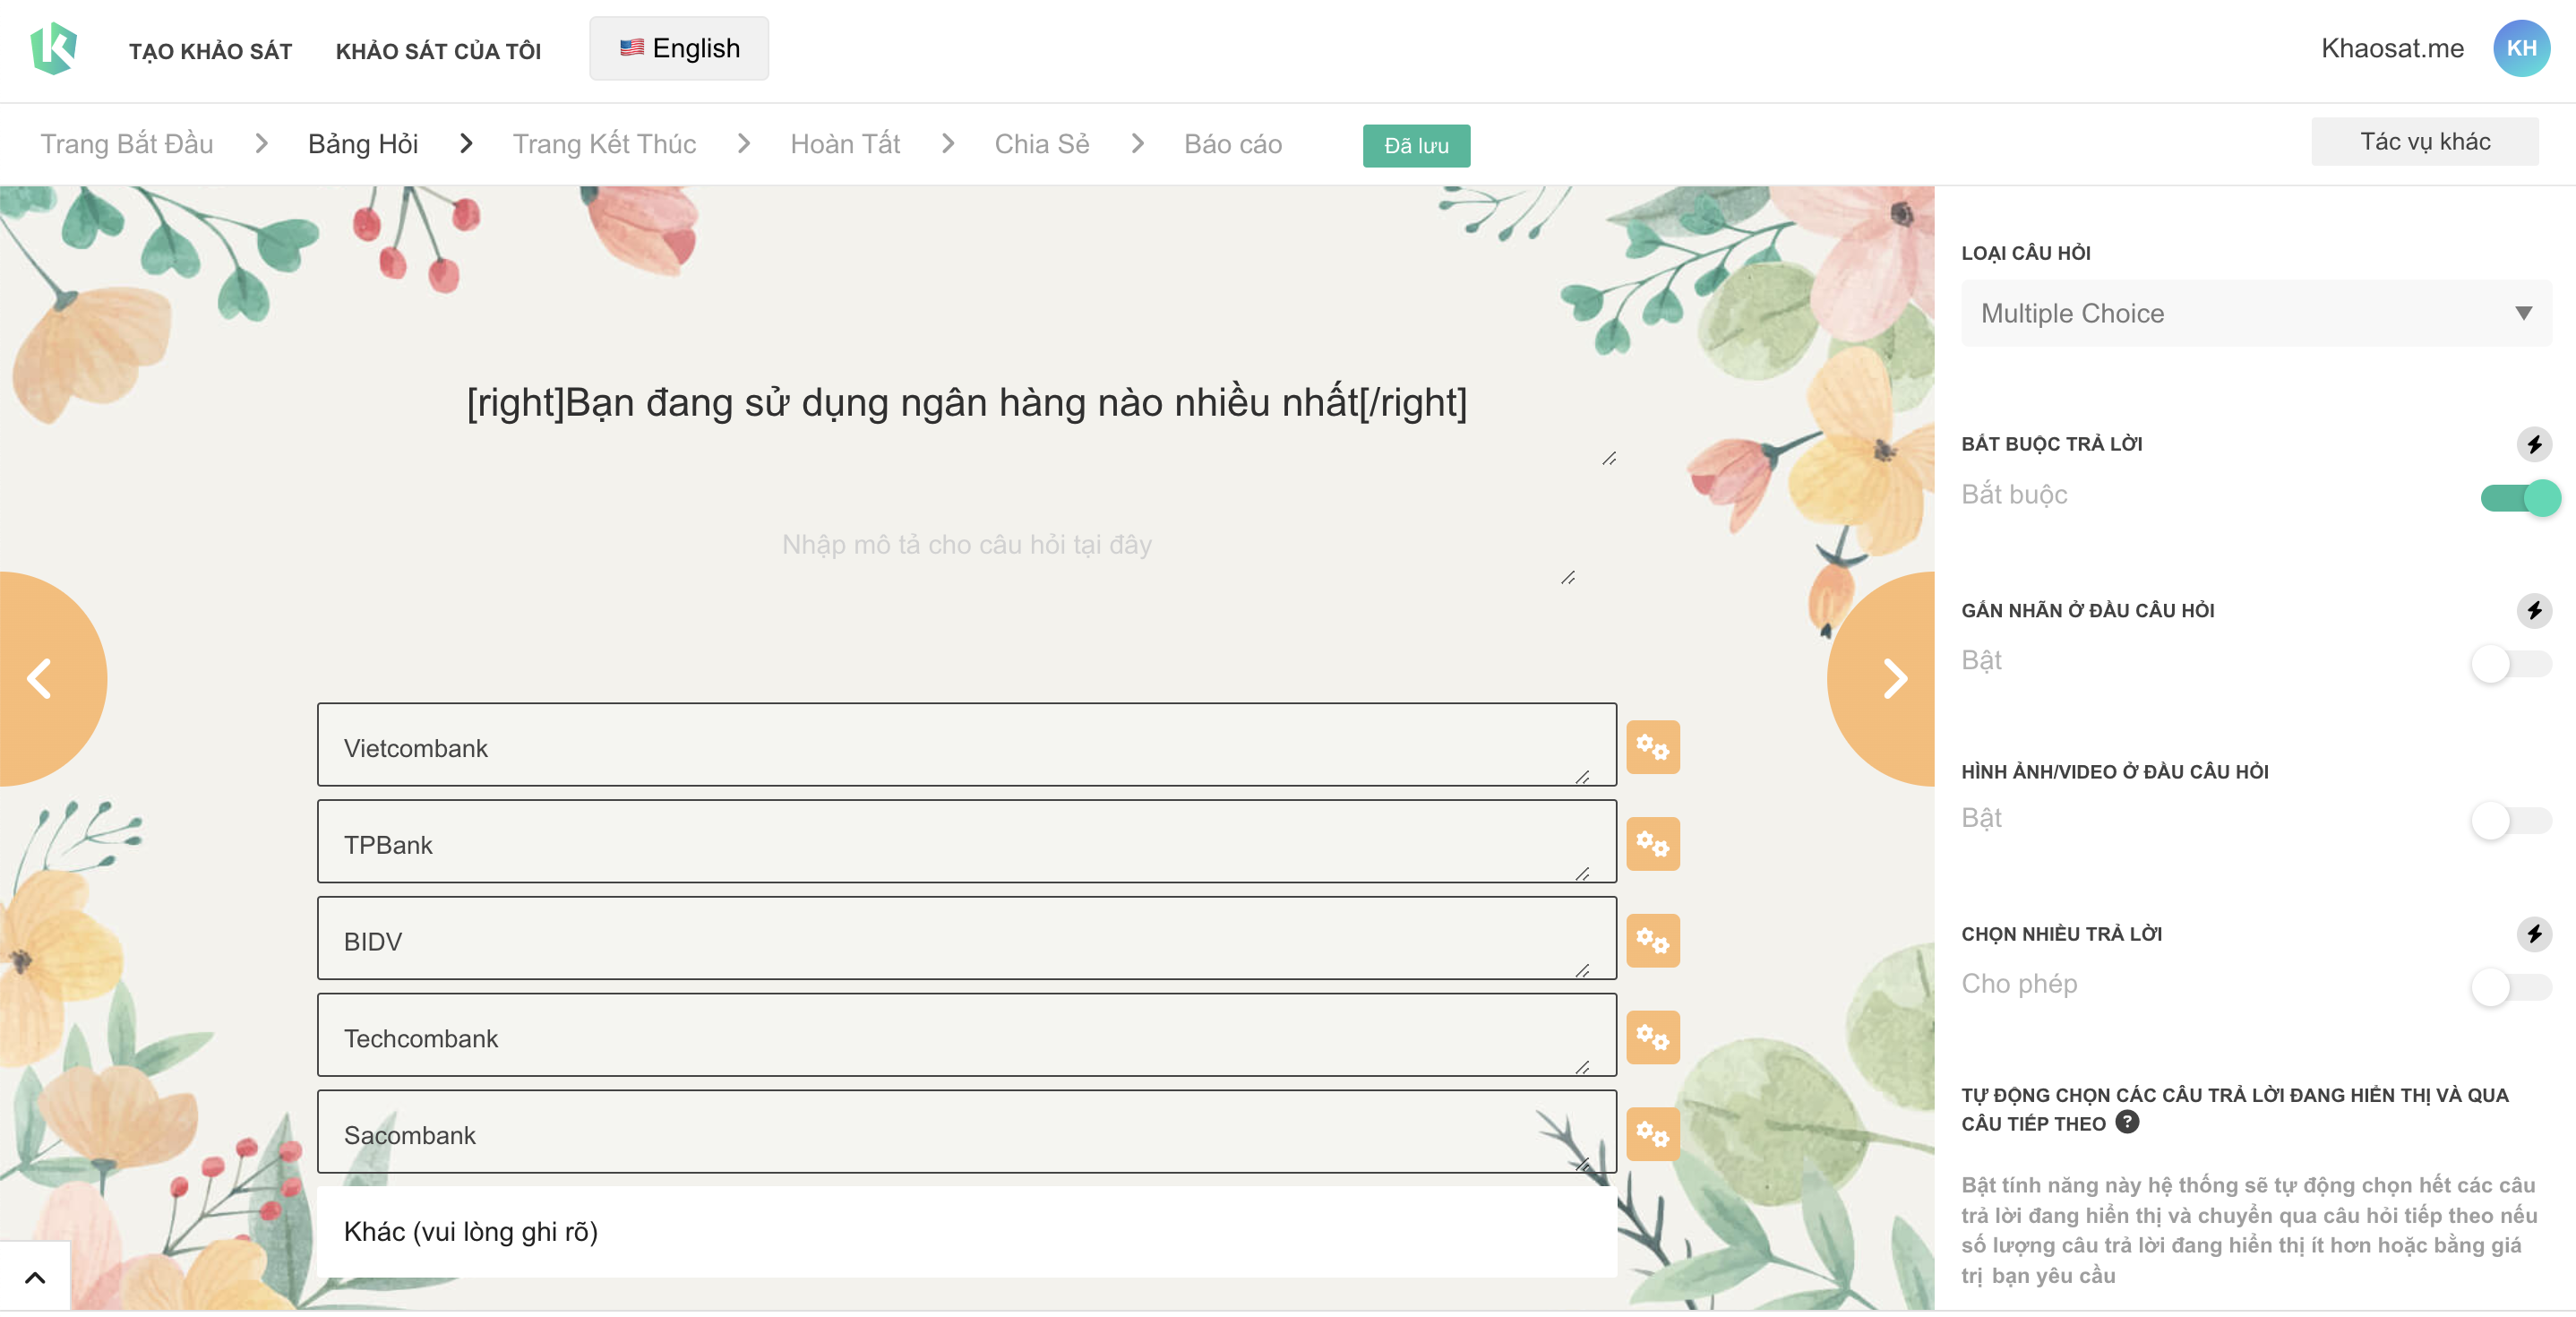Go to Chia Sẻ step
The height and width of the screenshot is (1317, 2576).
click(1042, 144)
